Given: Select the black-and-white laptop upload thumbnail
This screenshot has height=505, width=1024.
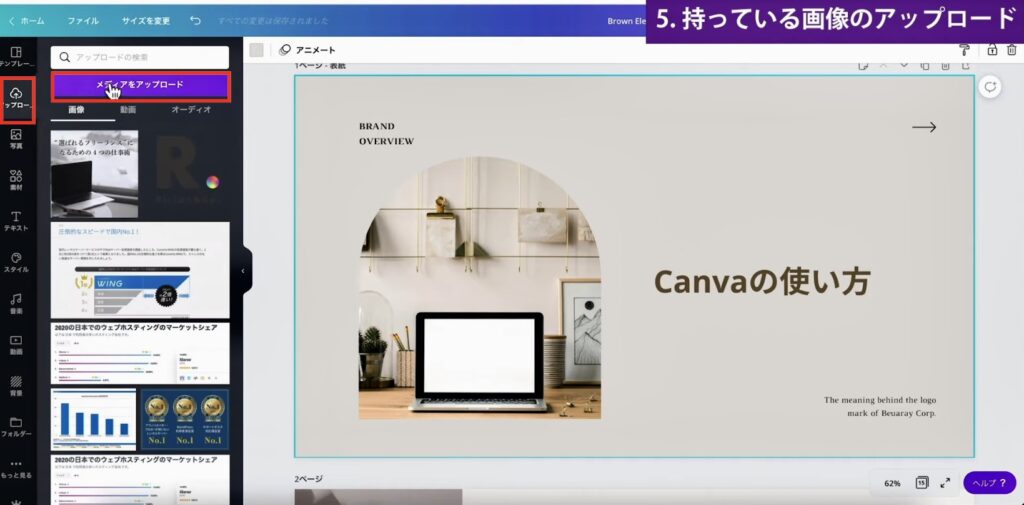Looking at the screenshot, I should coord(95,174).
